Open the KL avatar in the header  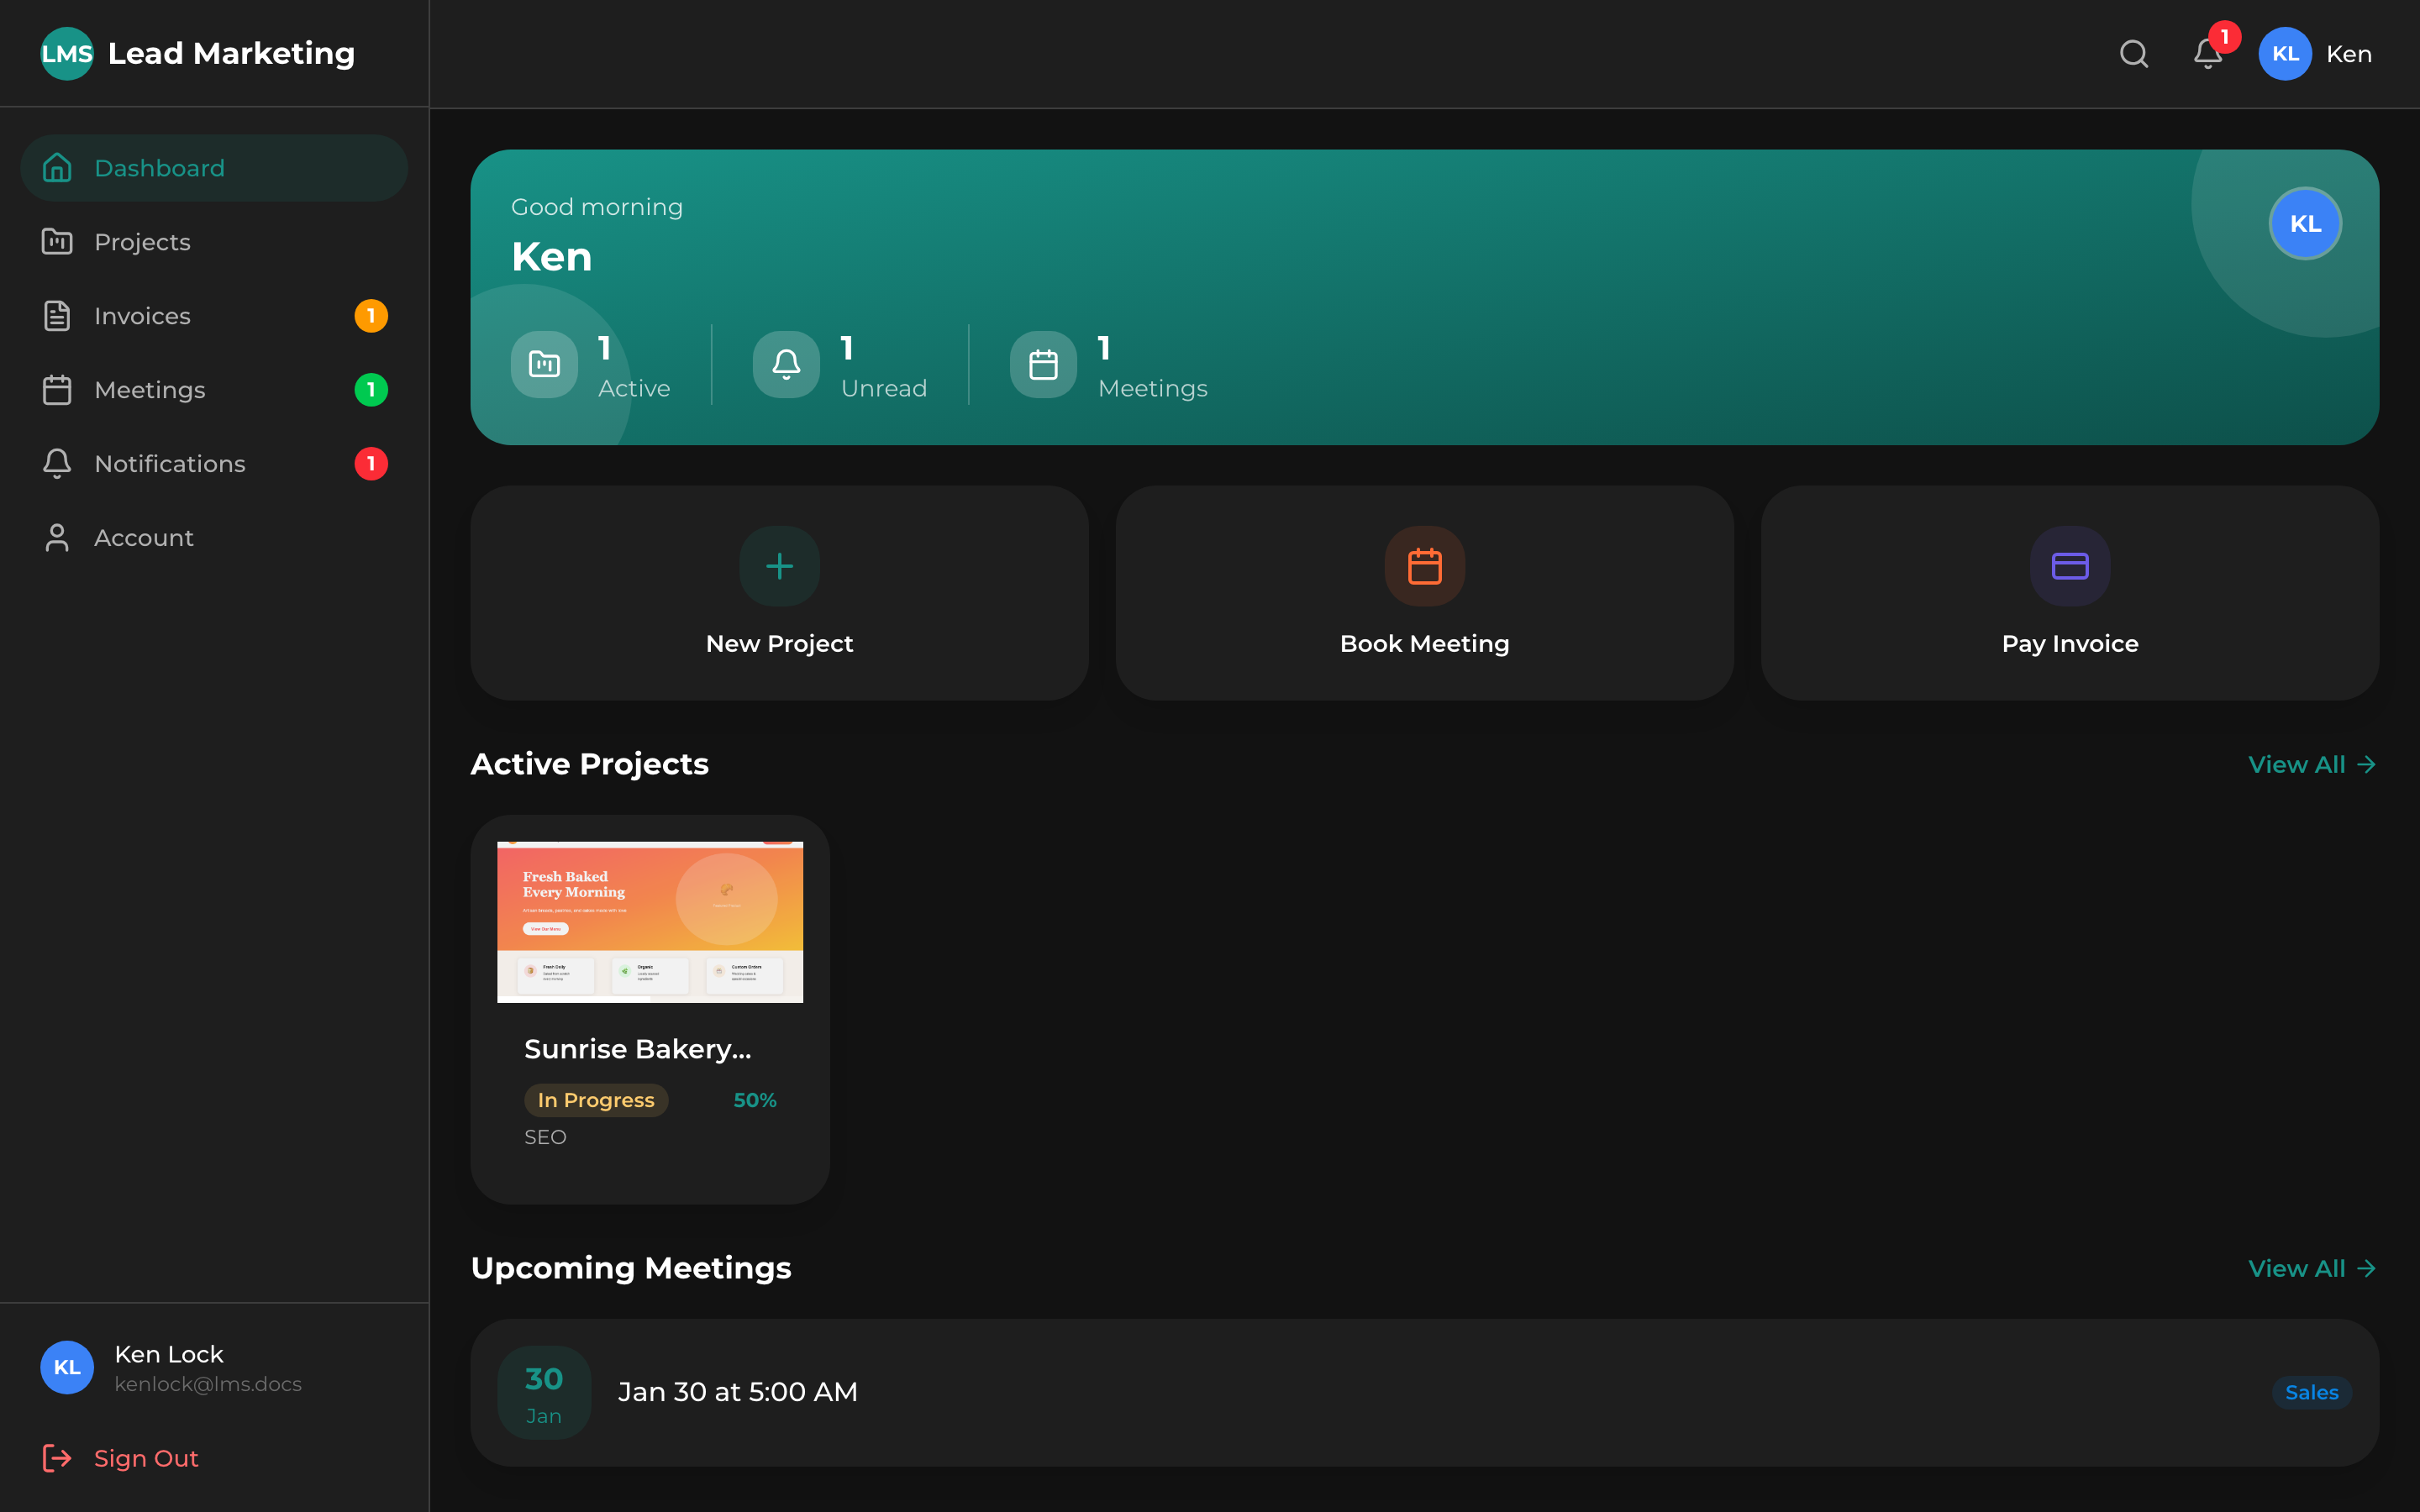pos(2285,54)
